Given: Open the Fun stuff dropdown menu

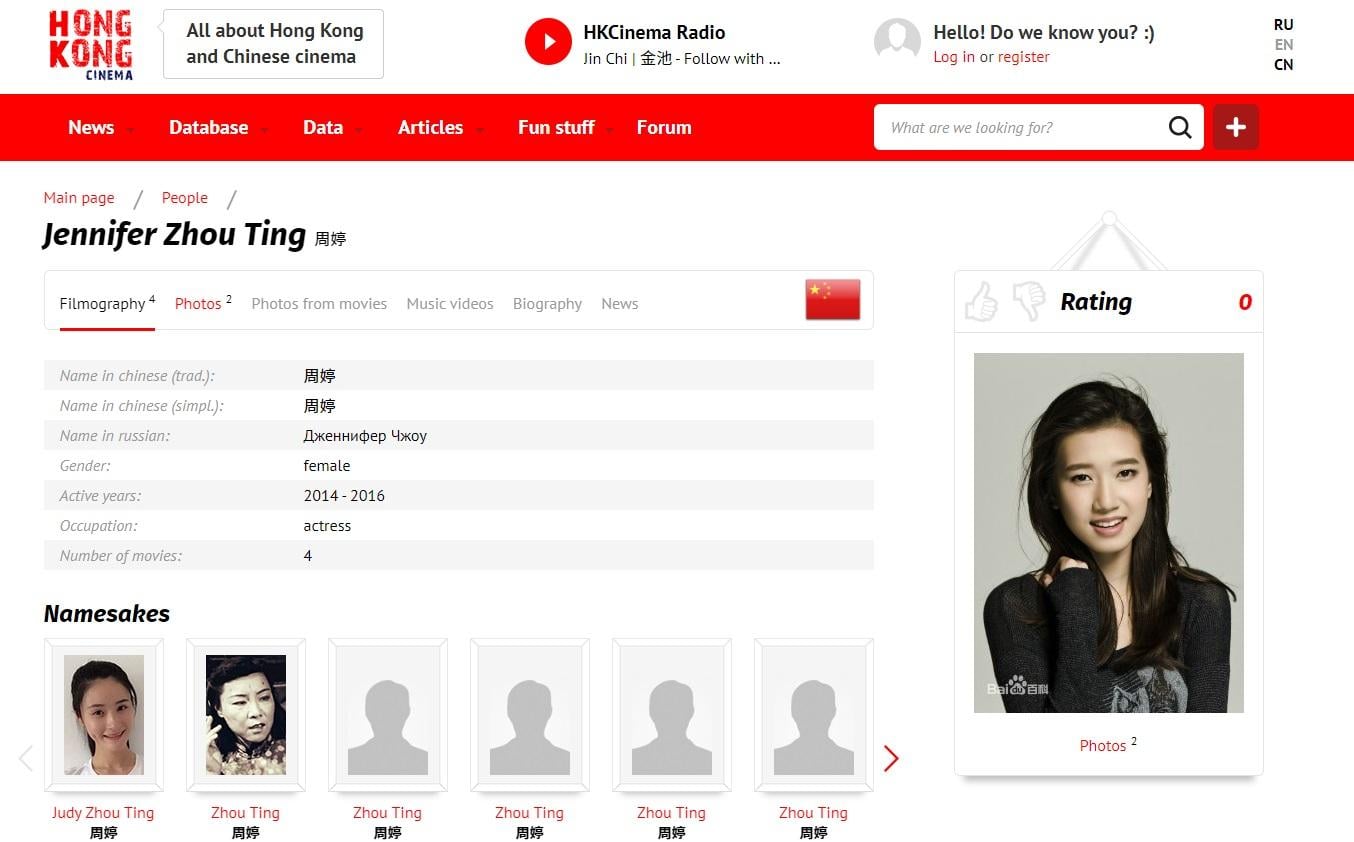Looking at the screenshot, I should pyautogui.click(x=564, y=128).
